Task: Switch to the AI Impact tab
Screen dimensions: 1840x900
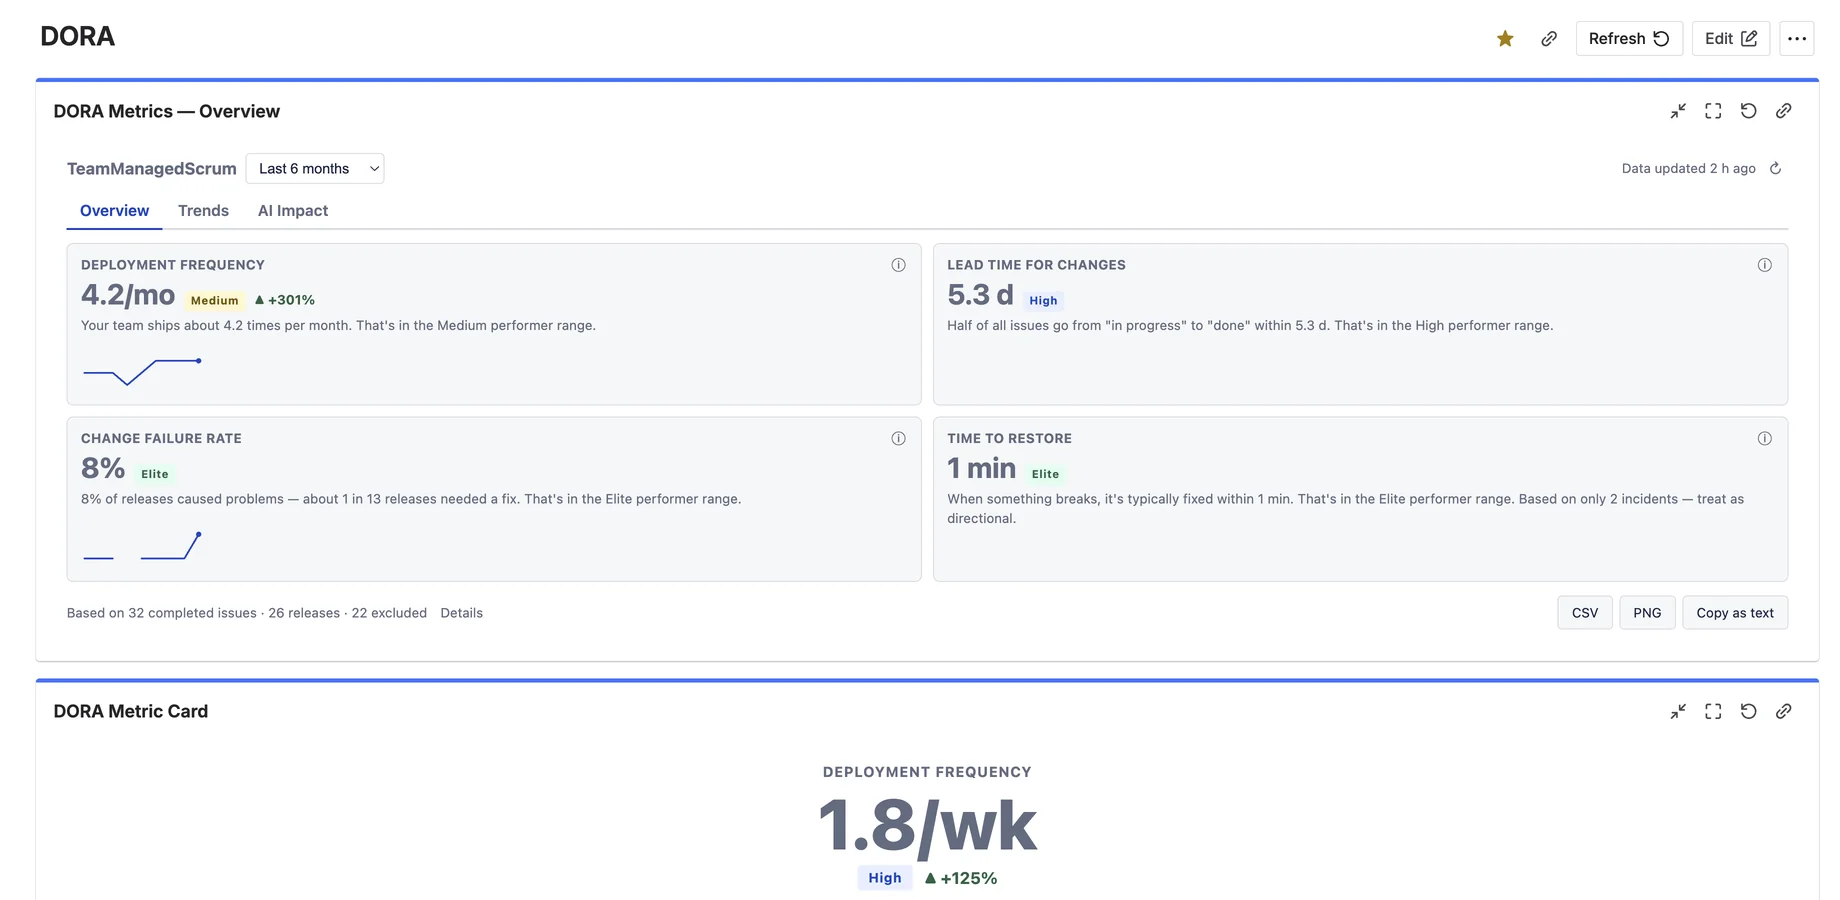Action: [293, 210]
